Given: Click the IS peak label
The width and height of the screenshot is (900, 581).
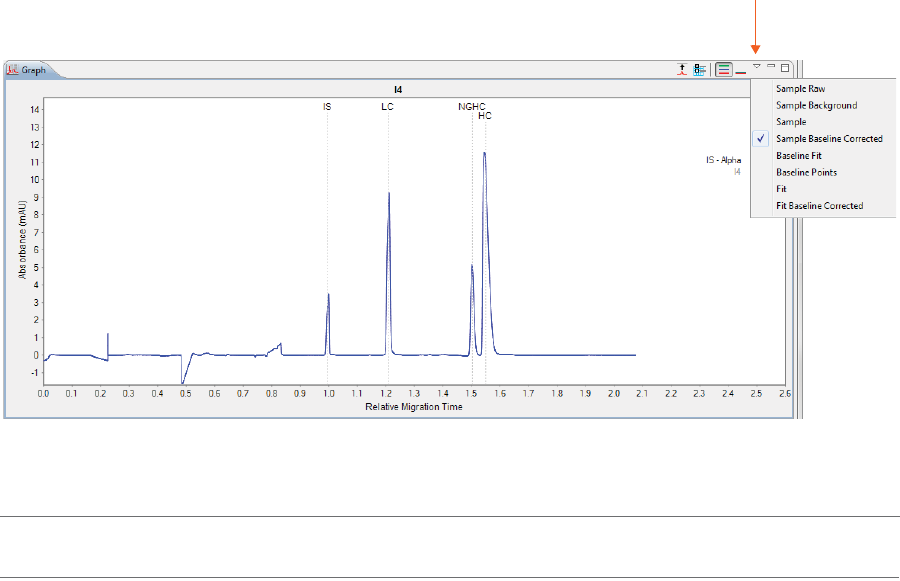Looking at the screenshot, I should [x=327, y=107].
